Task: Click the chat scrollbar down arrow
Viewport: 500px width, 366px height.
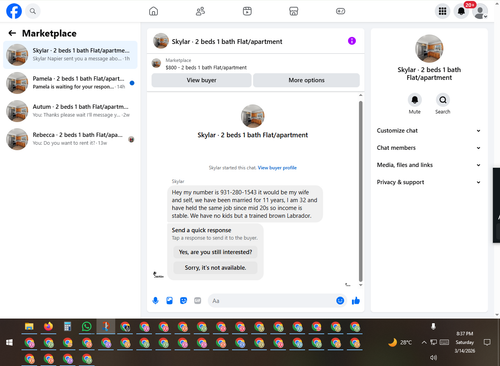Action: 360,285
